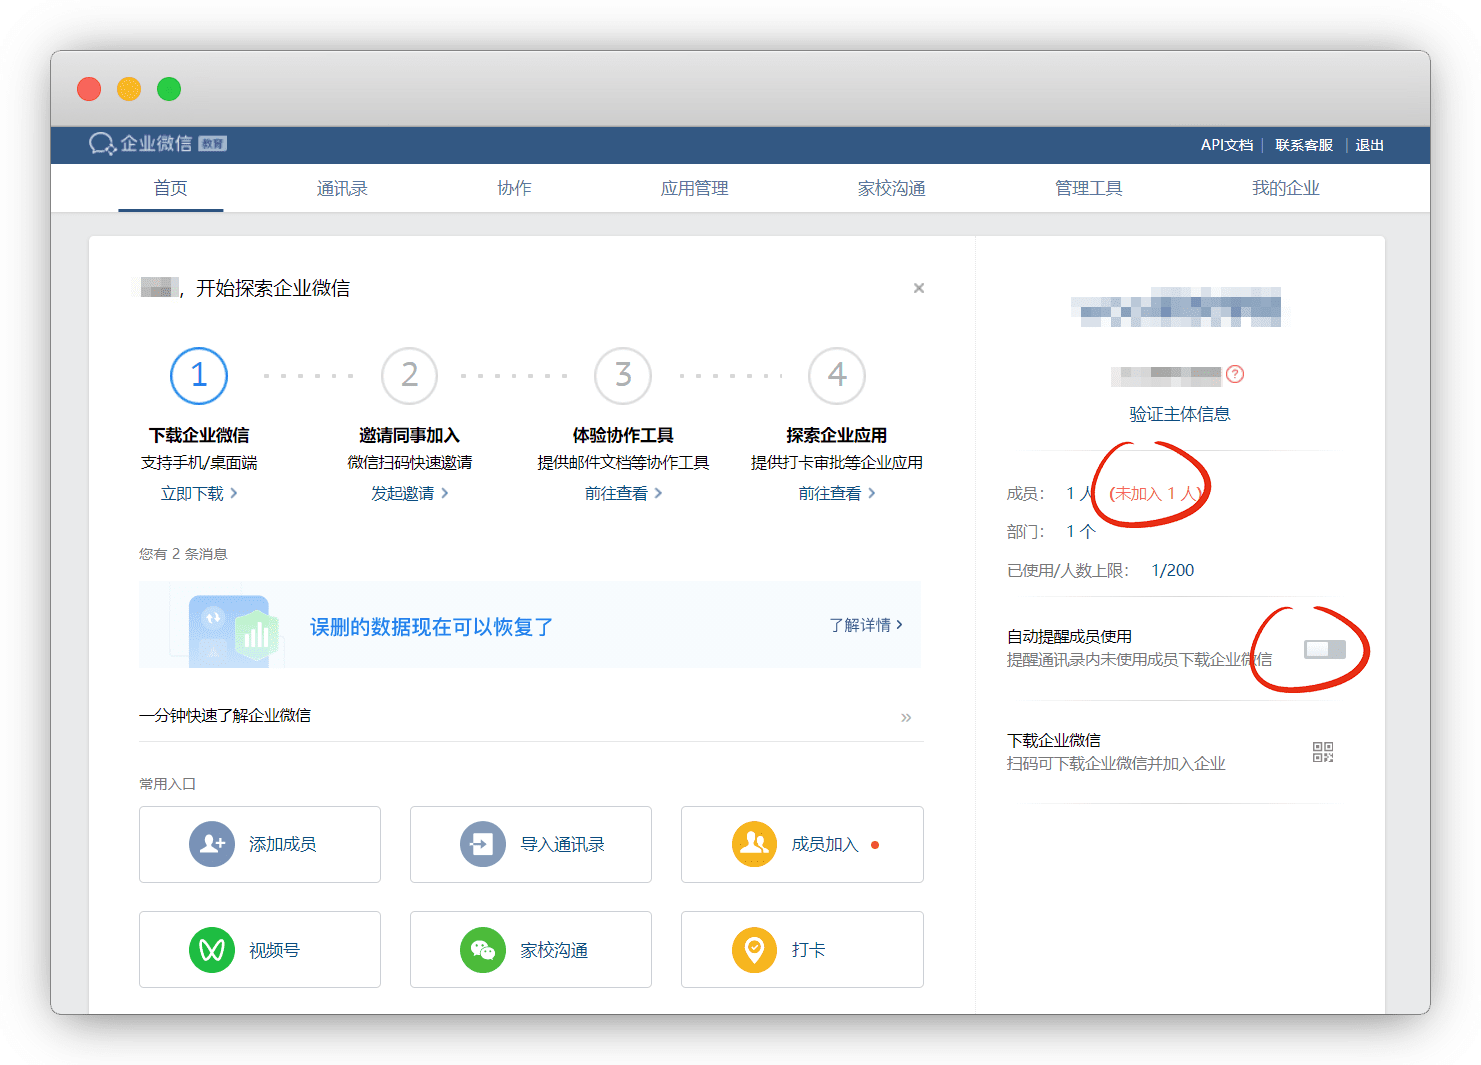1481x1065 pixels.
Task: Click 发起邀请 under step 2
Action: pyautogui.click(x=409, y=493)
